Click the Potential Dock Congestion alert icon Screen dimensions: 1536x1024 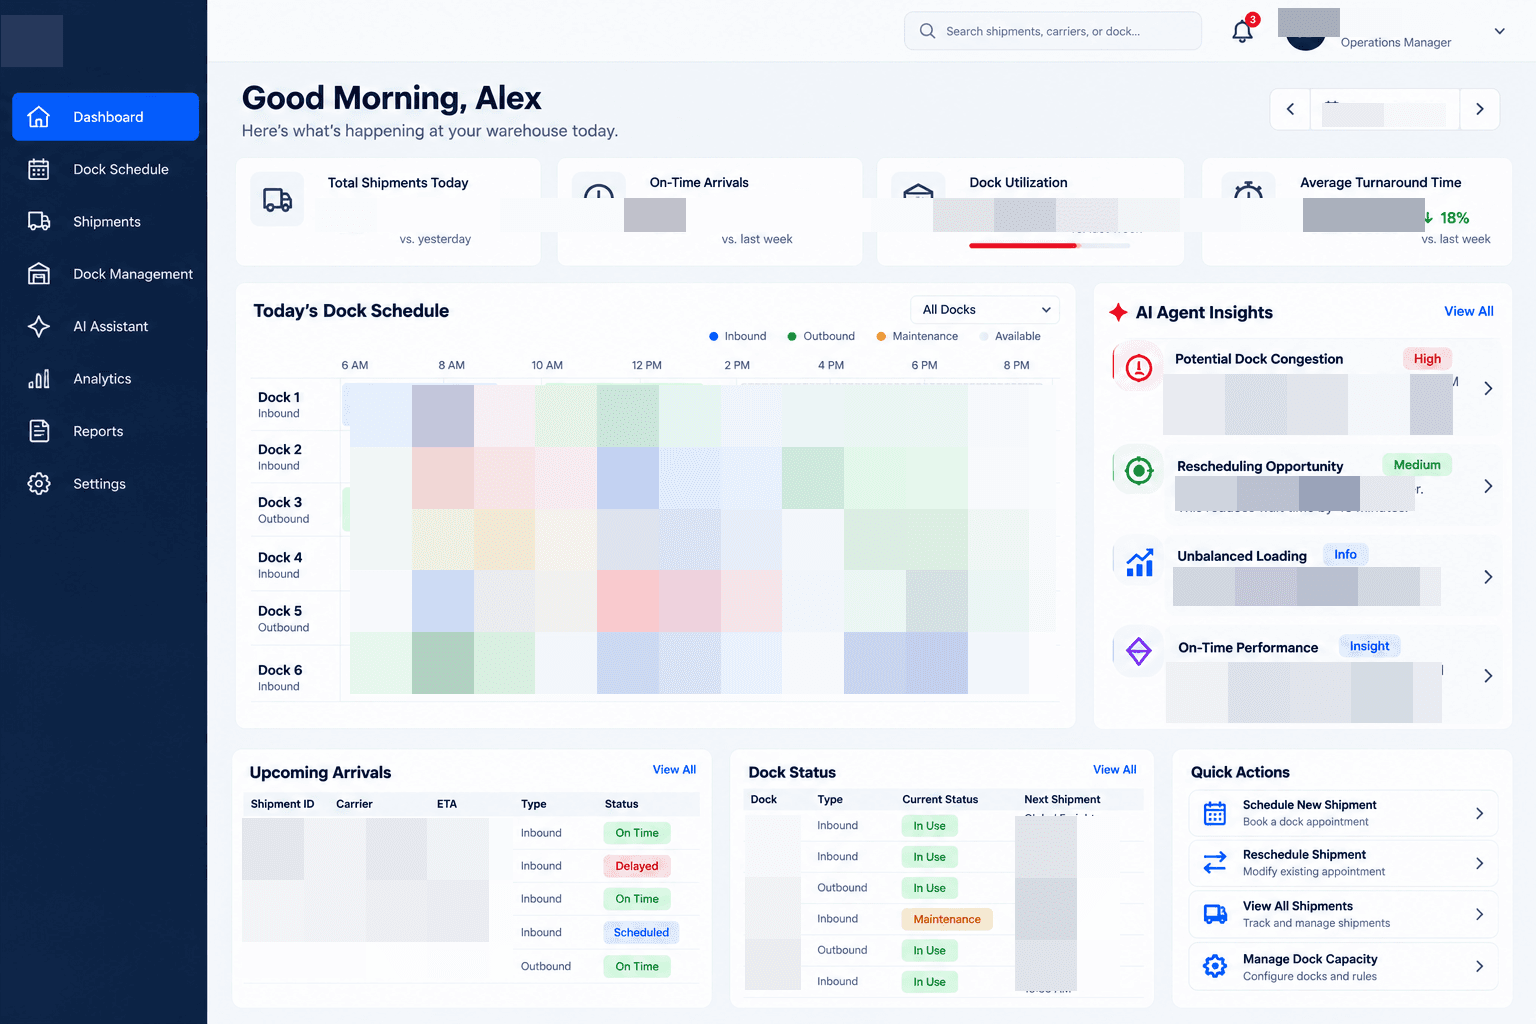tap(1138, 368)
